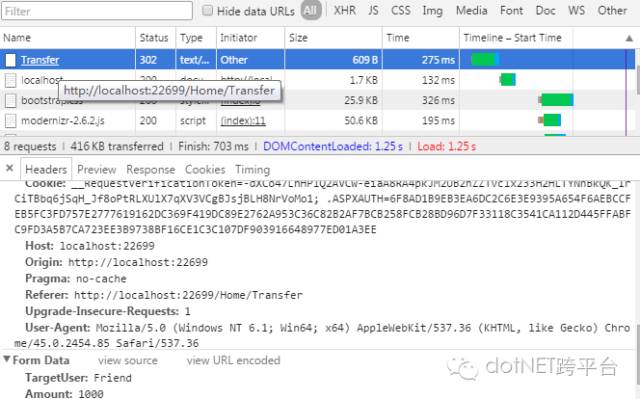The height and width of the screenshot is (399, 640).
Task: Select the All filter button
Action: coord(311,11)
